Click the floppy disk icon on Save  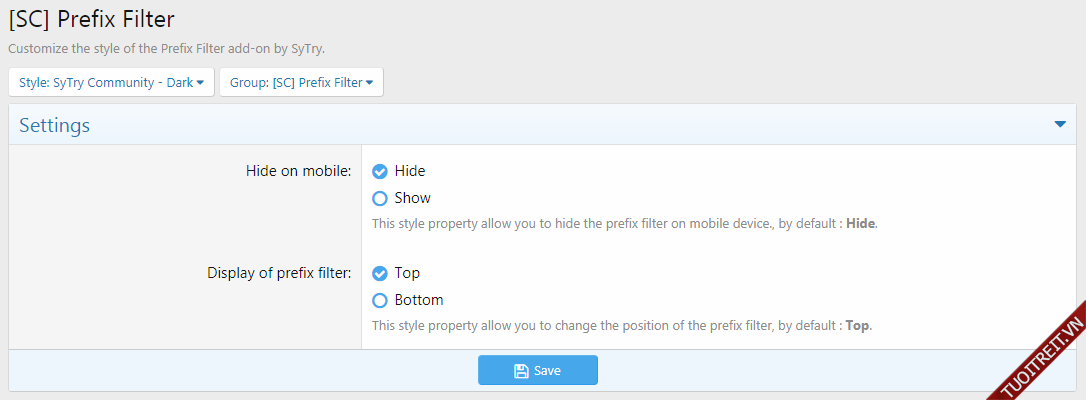(521, 371)
